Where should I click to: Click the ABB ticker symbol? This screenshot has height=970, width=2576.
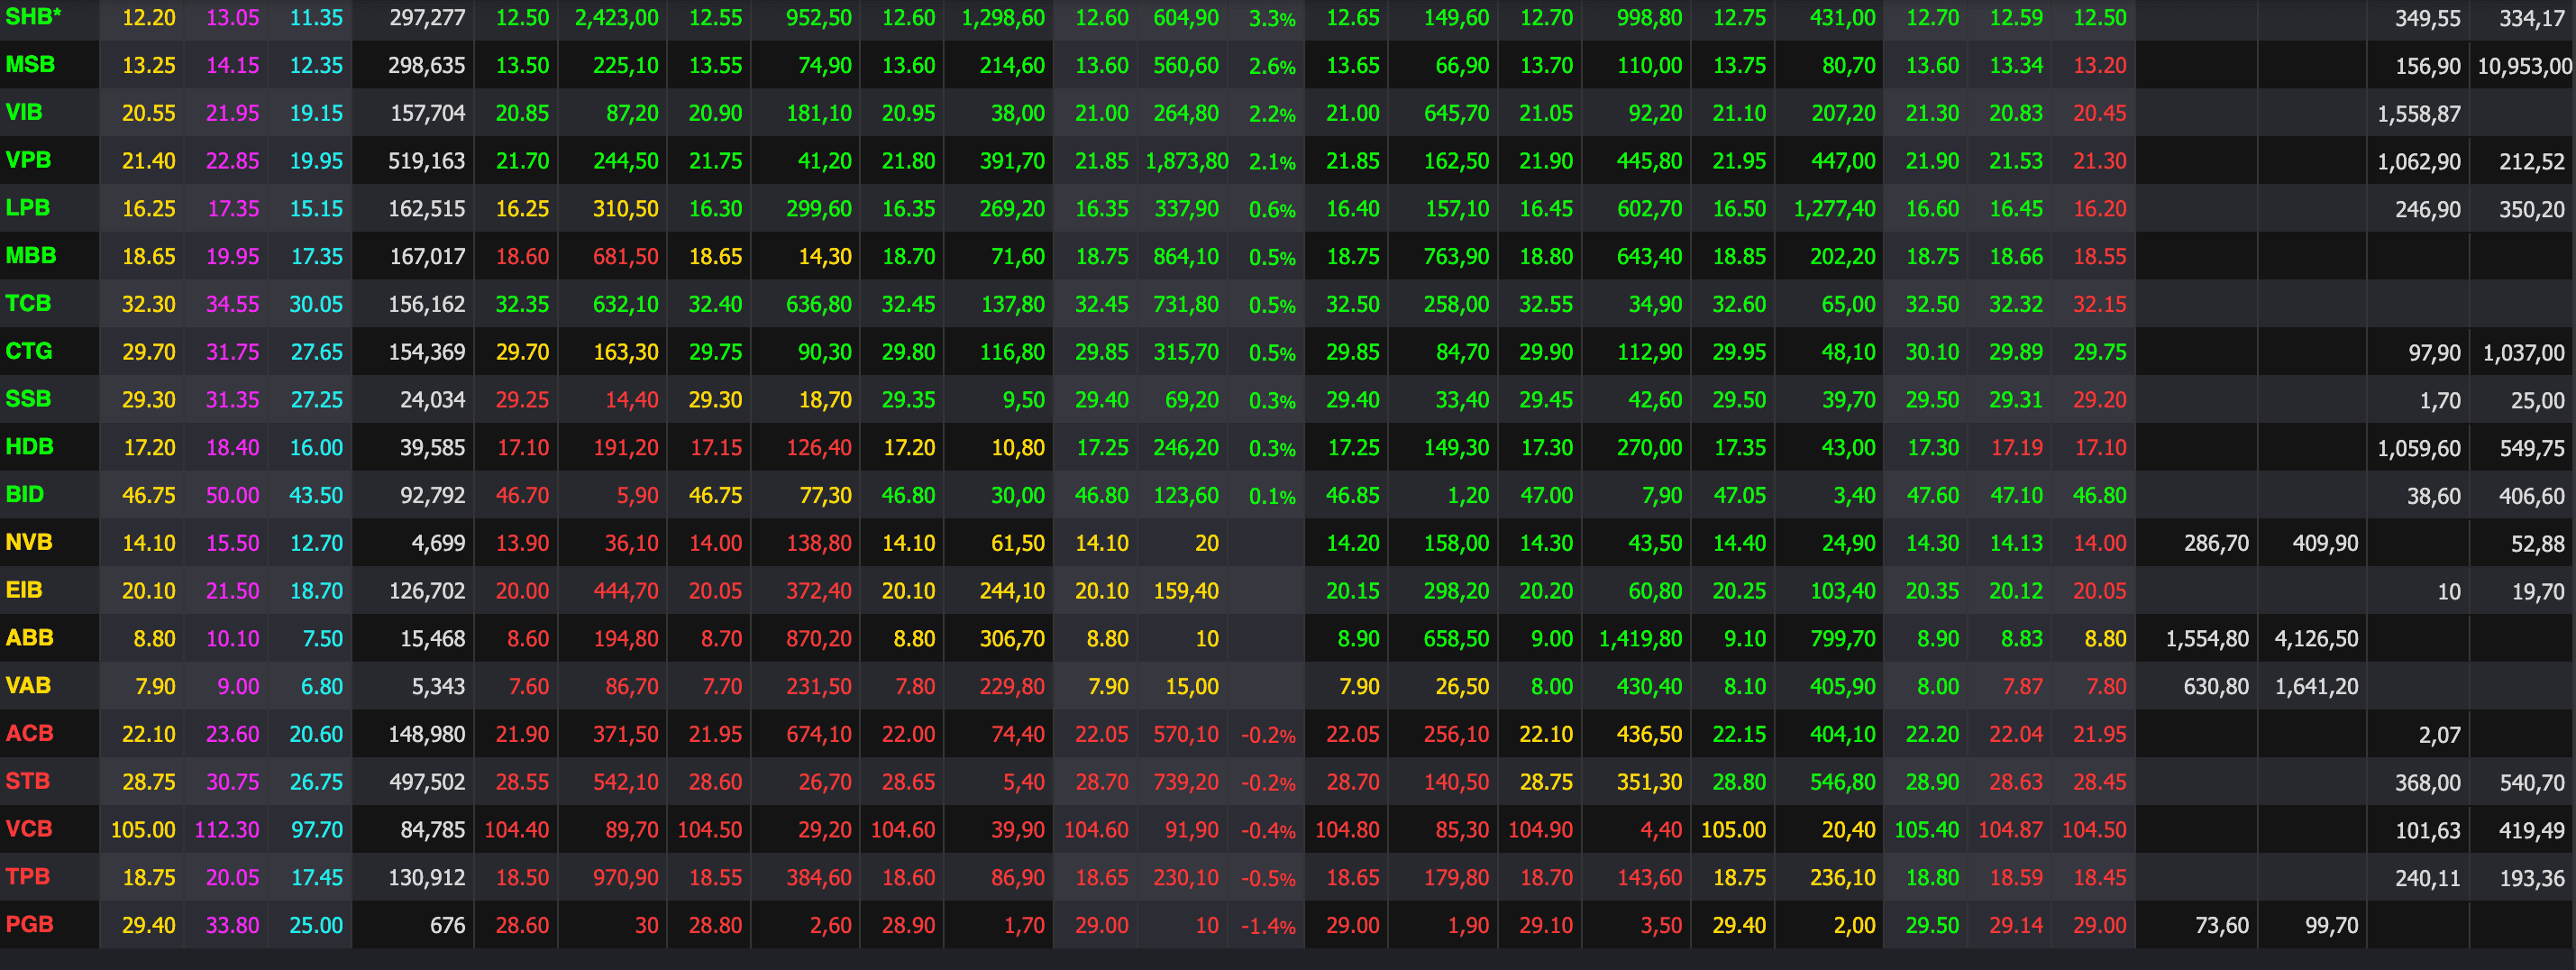tap(29, 638)
